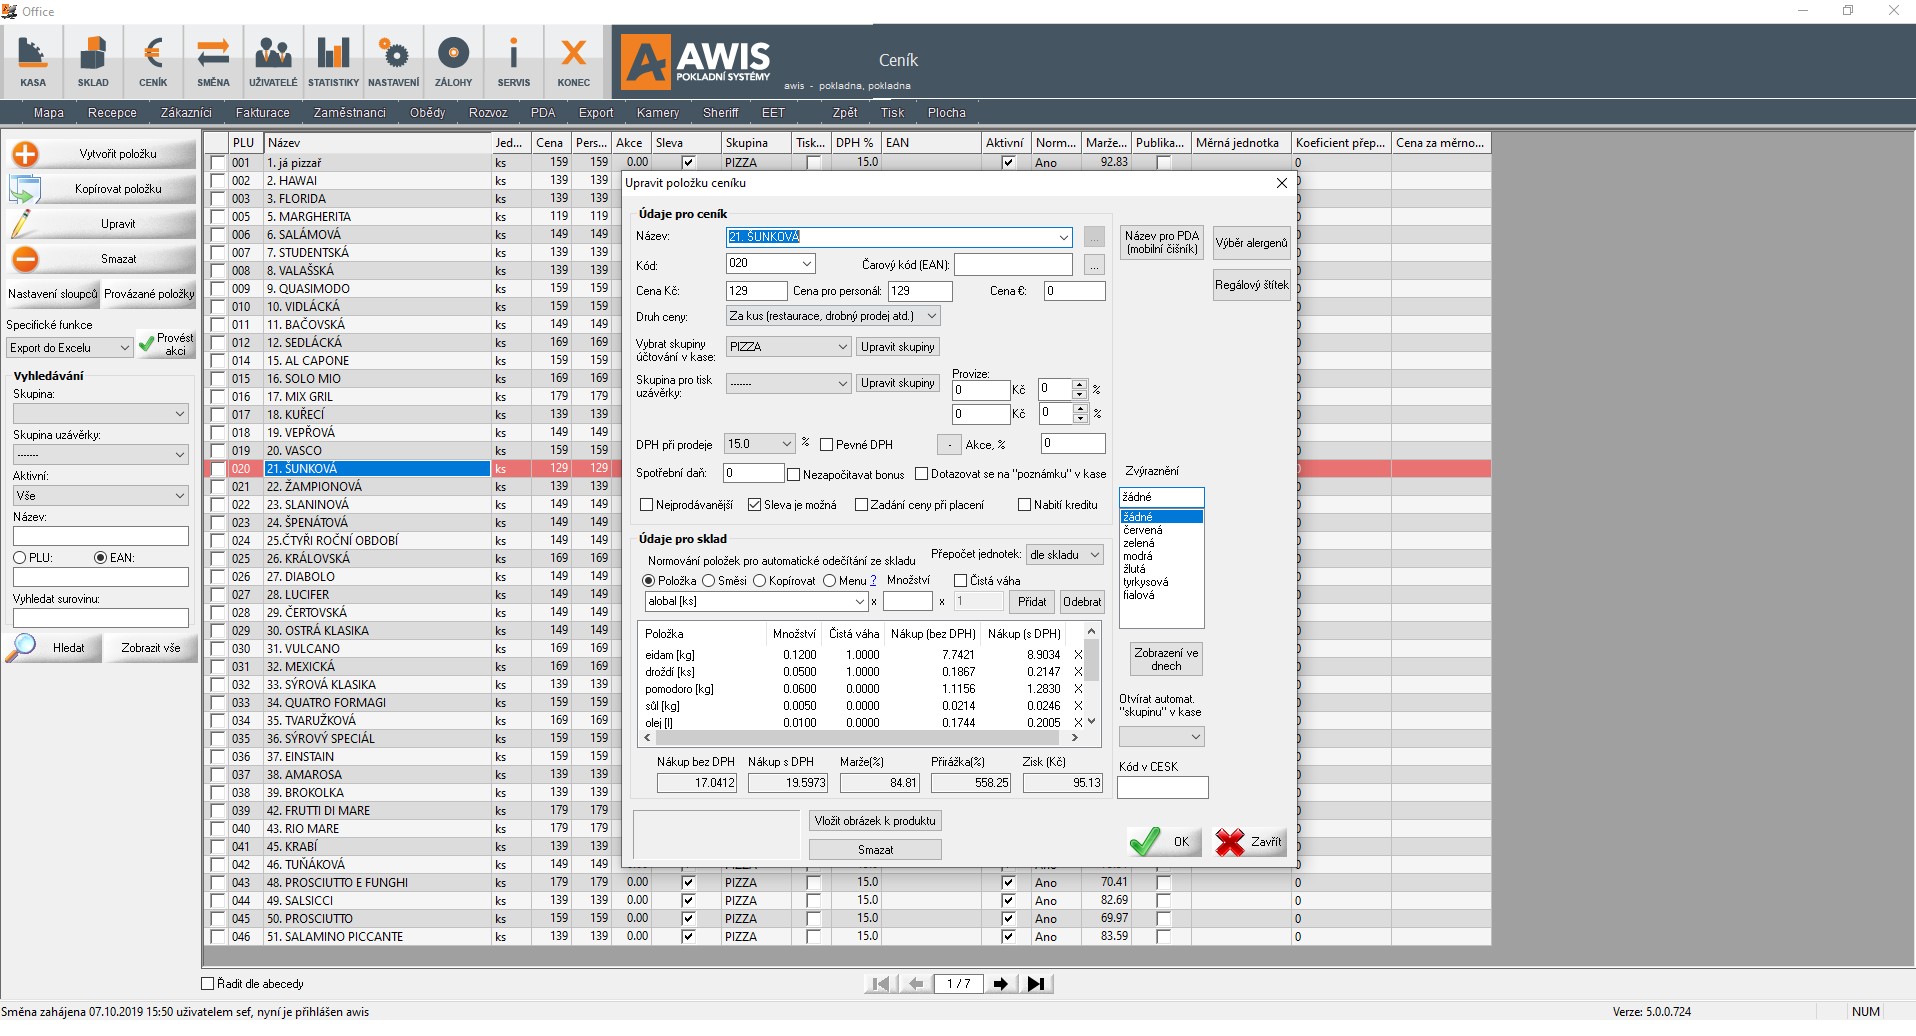The height and width of the screenshot is (1036, 1916).
Task: Click the KONEC exit icon
Action: (x=573, y=61)
